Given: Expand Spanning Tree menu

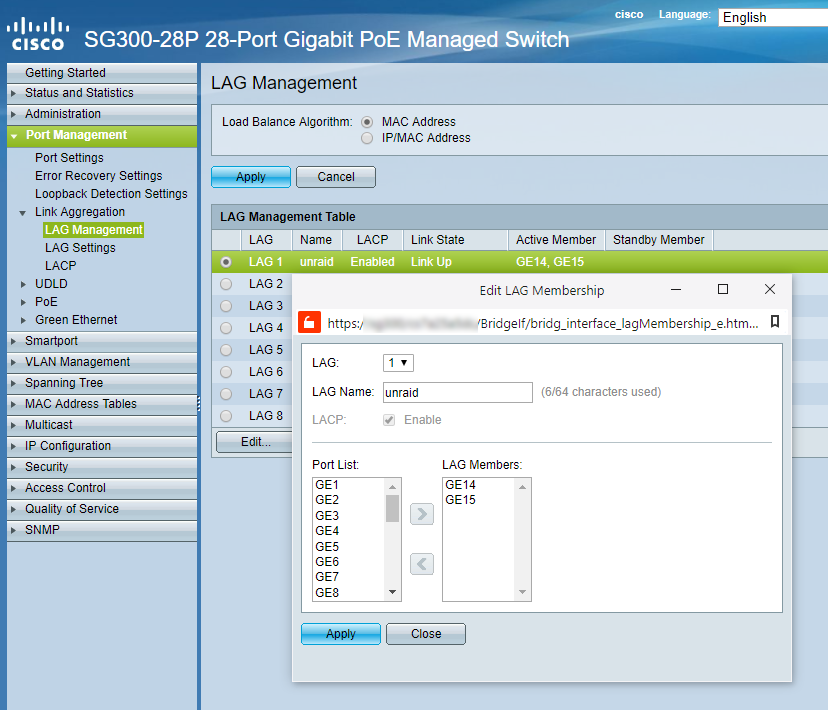Looking at the screenshot, I should click(102, 383).
